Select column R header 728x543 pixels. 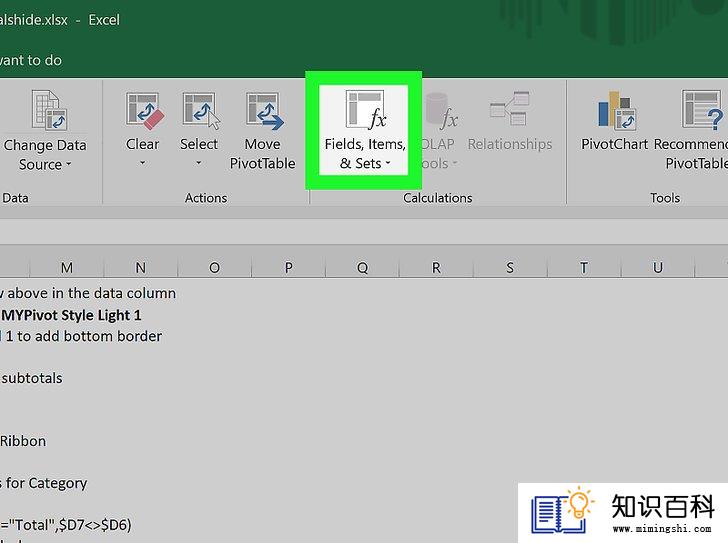click(436, 268)
